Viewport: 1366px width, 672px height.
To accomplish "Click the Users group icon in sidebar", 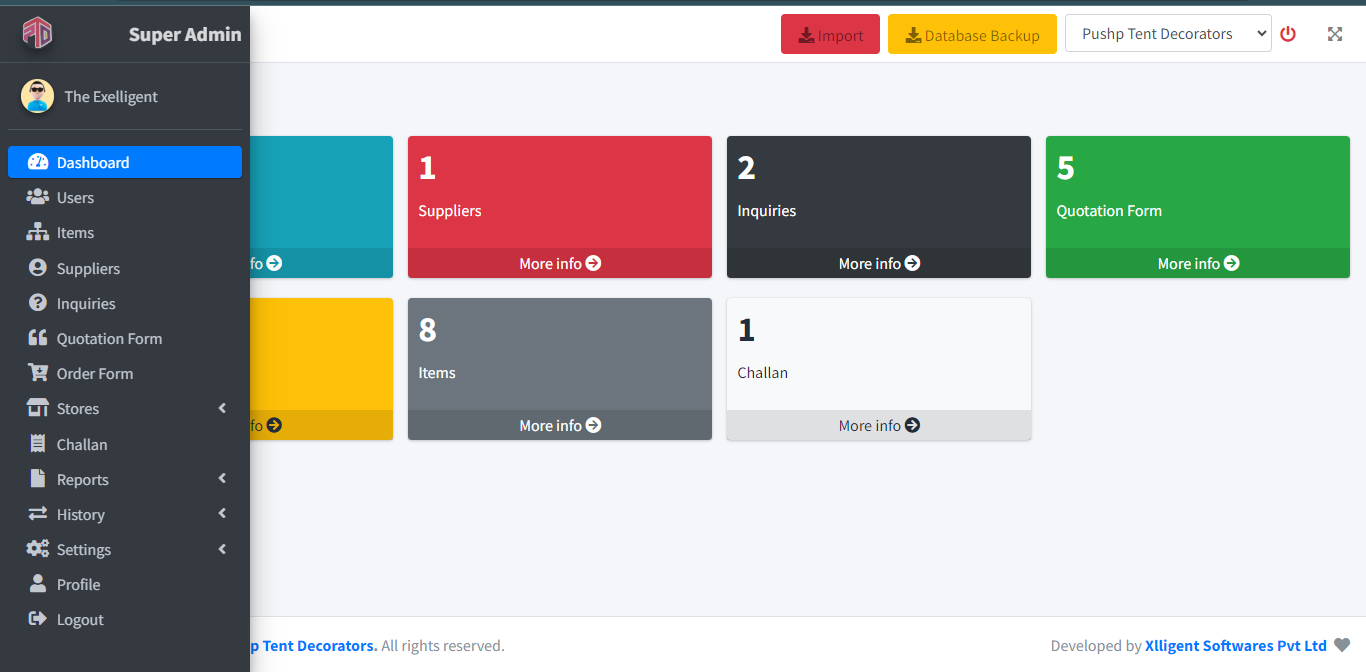I will coord(38,197).
